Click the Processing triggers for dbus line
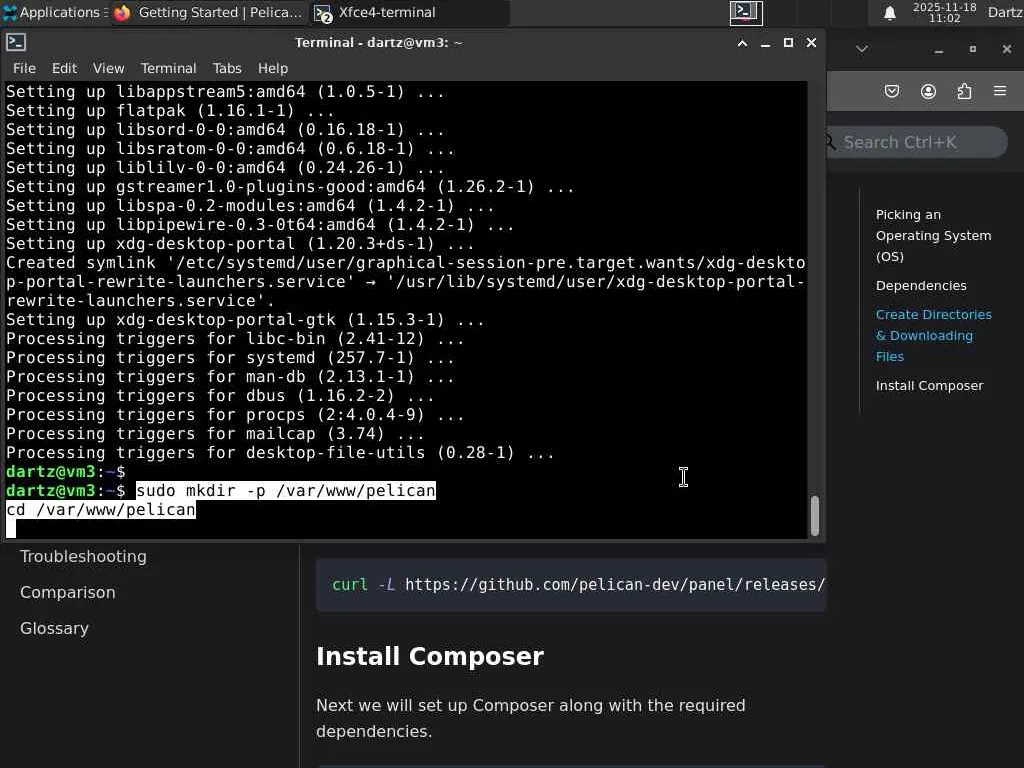1024x768 pixels. (x=220, y=396)
